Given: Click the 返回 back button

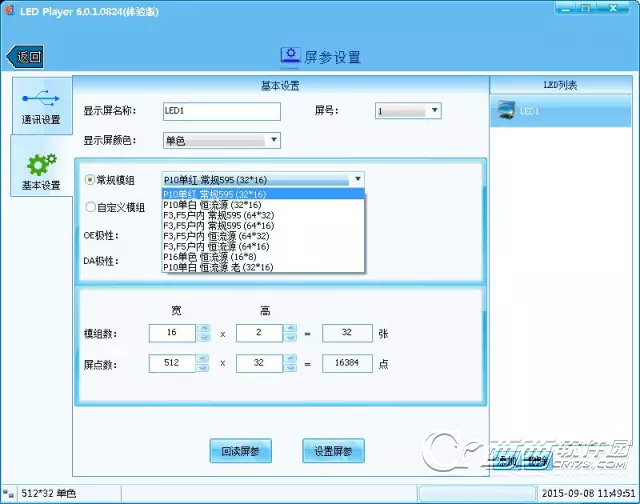Looking at the screenshot, I should [x=25, y=57].
